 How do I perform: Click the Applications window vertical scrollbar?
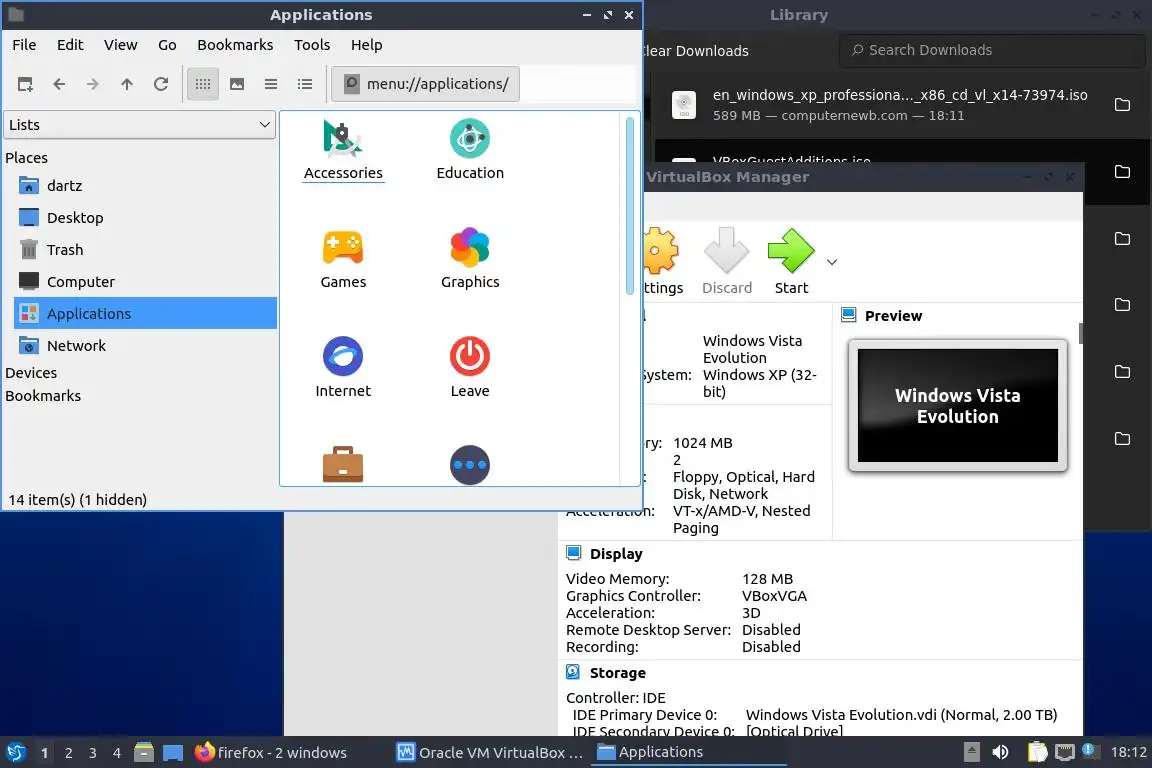pos(630,206)
